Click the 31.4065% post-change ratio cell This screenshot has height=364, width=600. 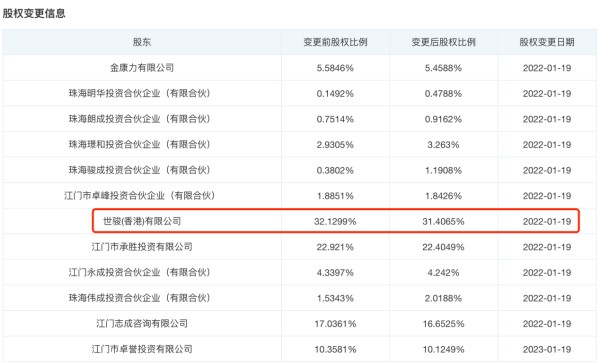(443, 222)
